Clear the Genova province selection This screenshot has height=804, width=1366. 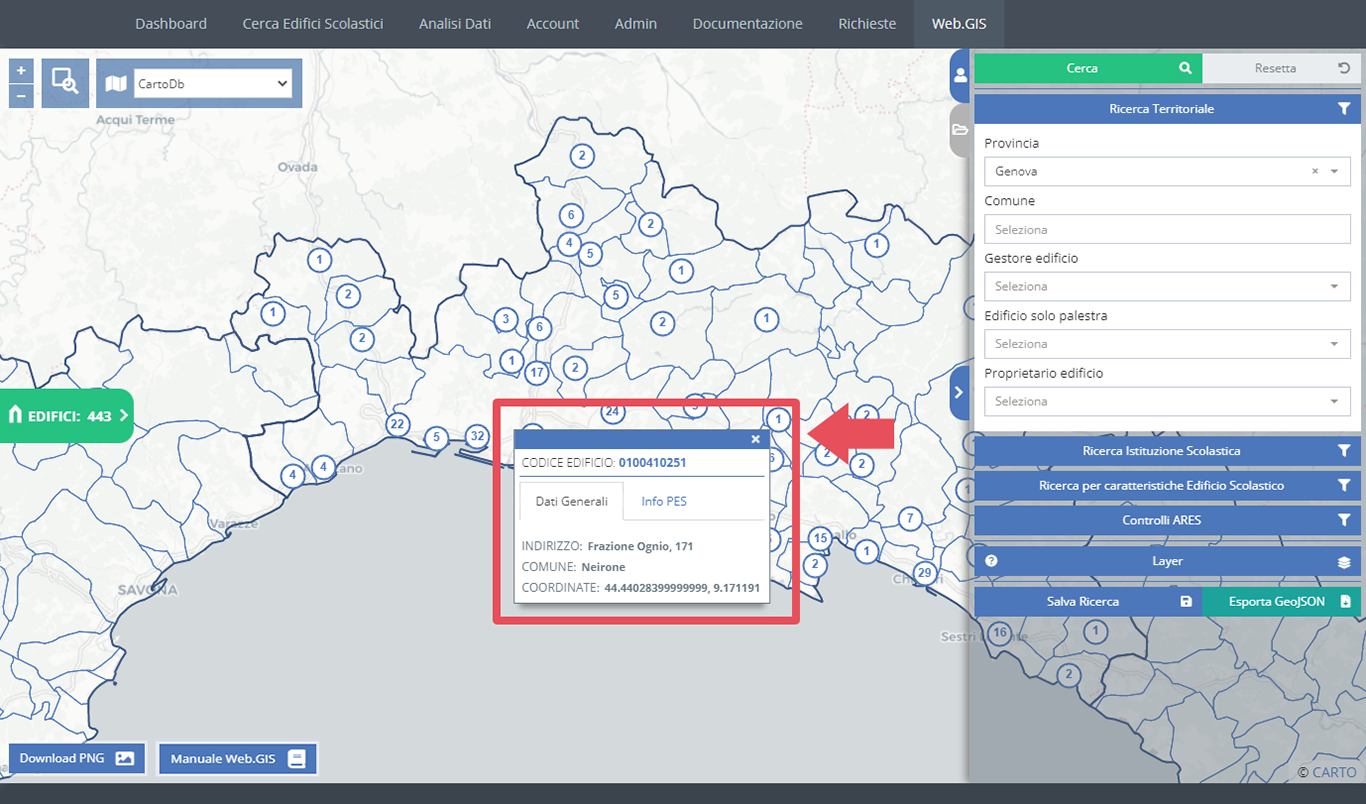1315,172
